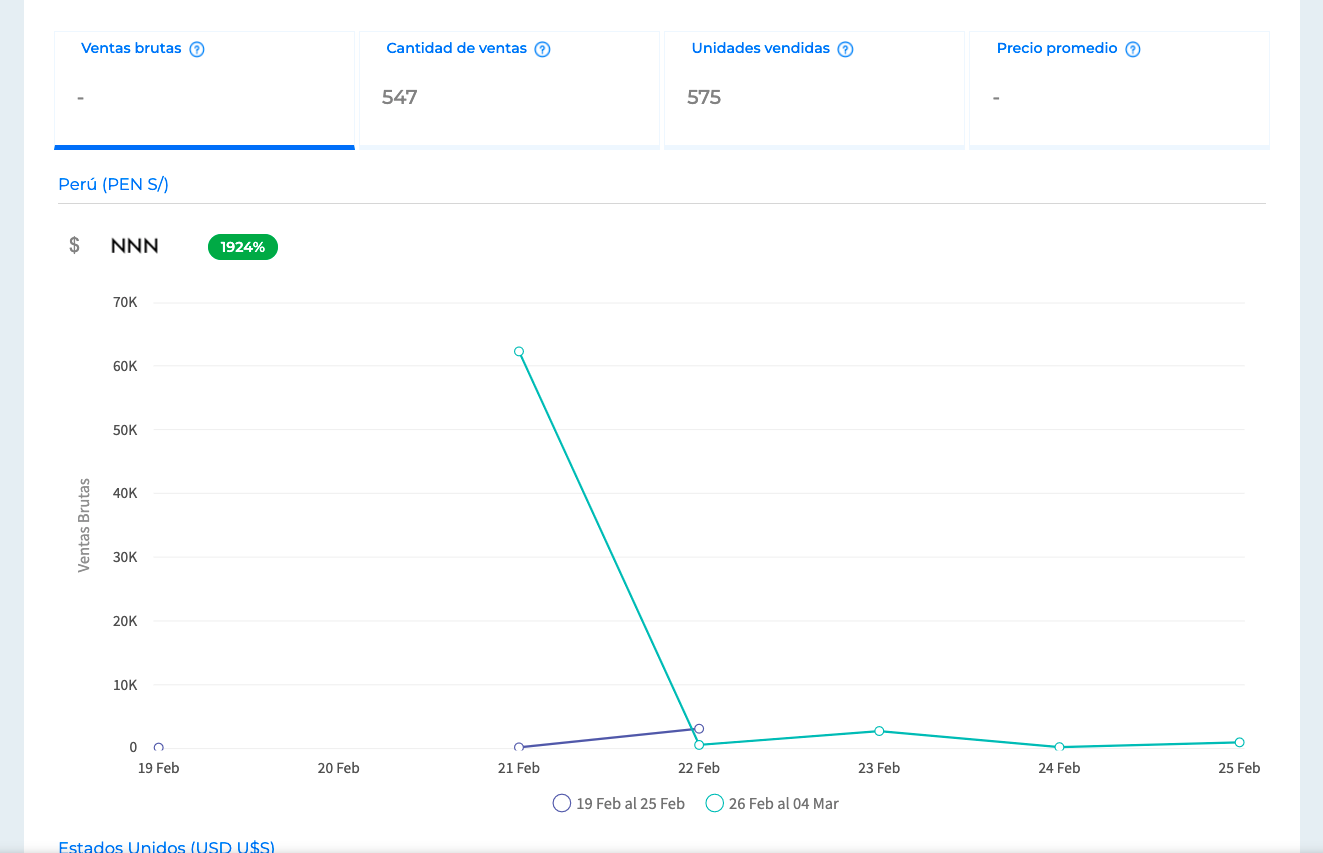Click the Perú (PEN S/) section heading
Screen dimensions: 1323x853
114,184
